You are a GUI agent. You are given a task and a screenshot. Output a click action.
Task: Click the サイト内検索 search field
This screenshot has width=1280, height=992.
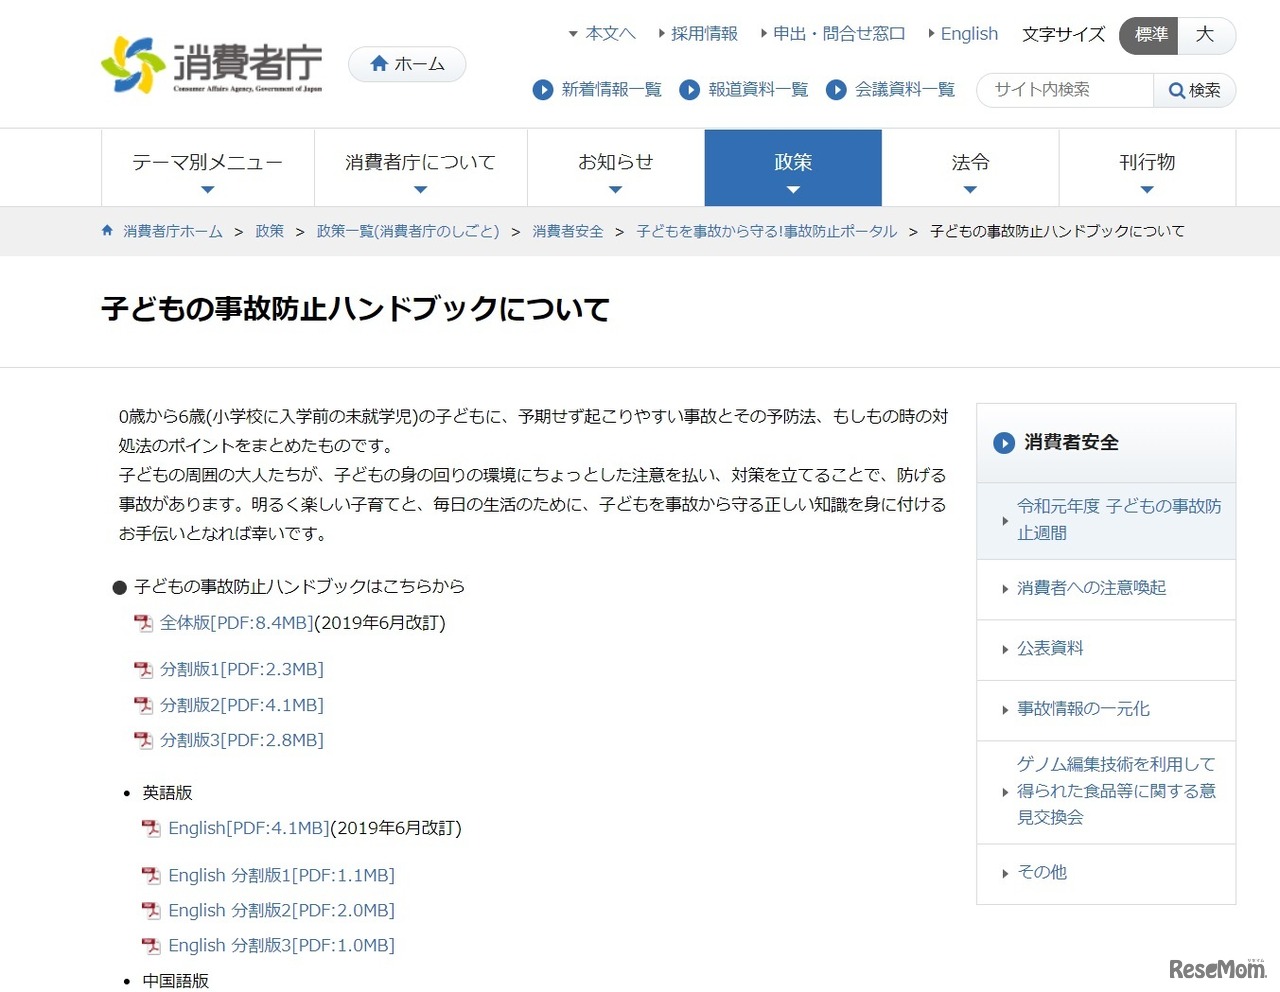click(x=1065, y=90)
